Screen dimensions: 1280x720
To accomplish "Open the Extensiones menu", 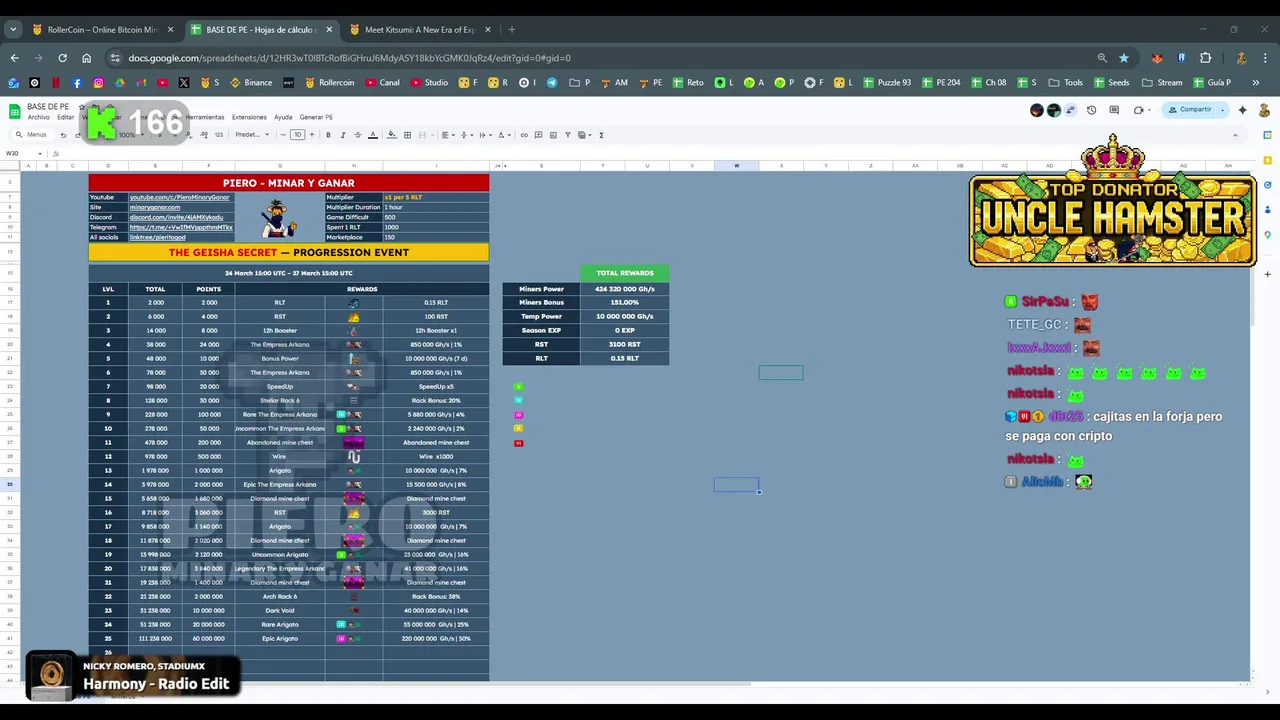I will (x=249, y=117).
